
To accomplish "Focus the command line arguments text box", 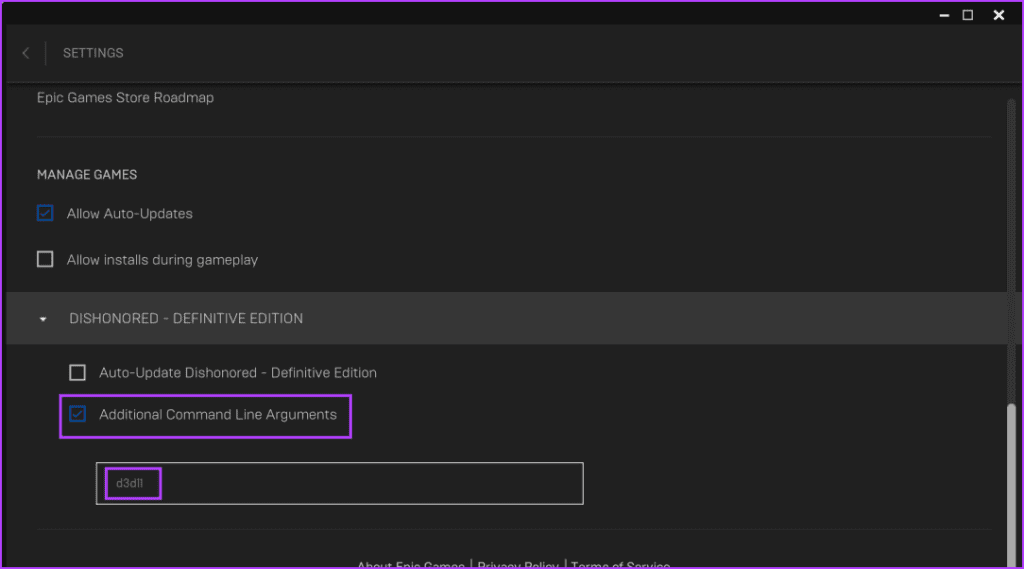I will pos(340,483).
